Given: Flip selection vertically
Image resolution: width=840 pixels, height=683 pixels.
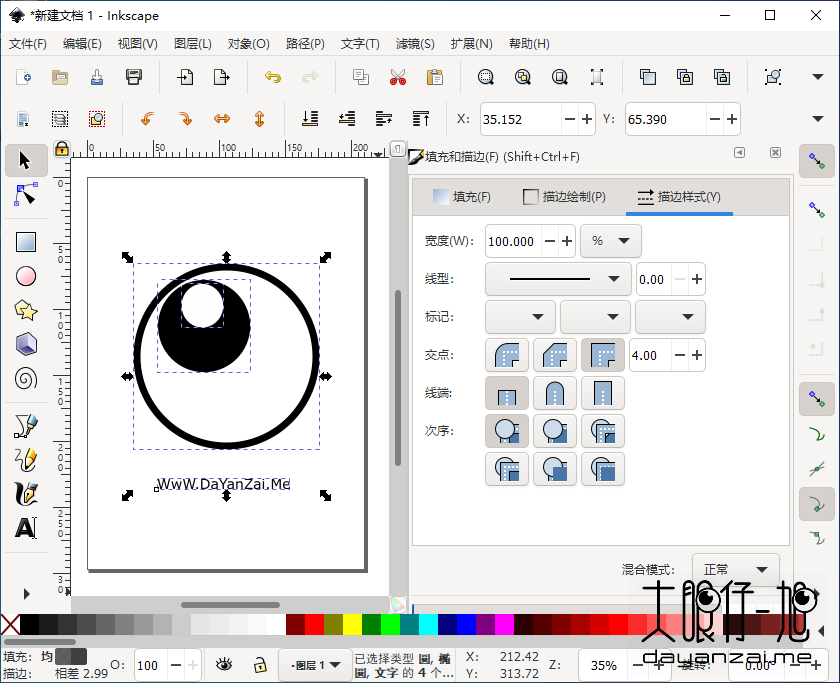Looking at the screenshot, I should (x=259, y=118).
